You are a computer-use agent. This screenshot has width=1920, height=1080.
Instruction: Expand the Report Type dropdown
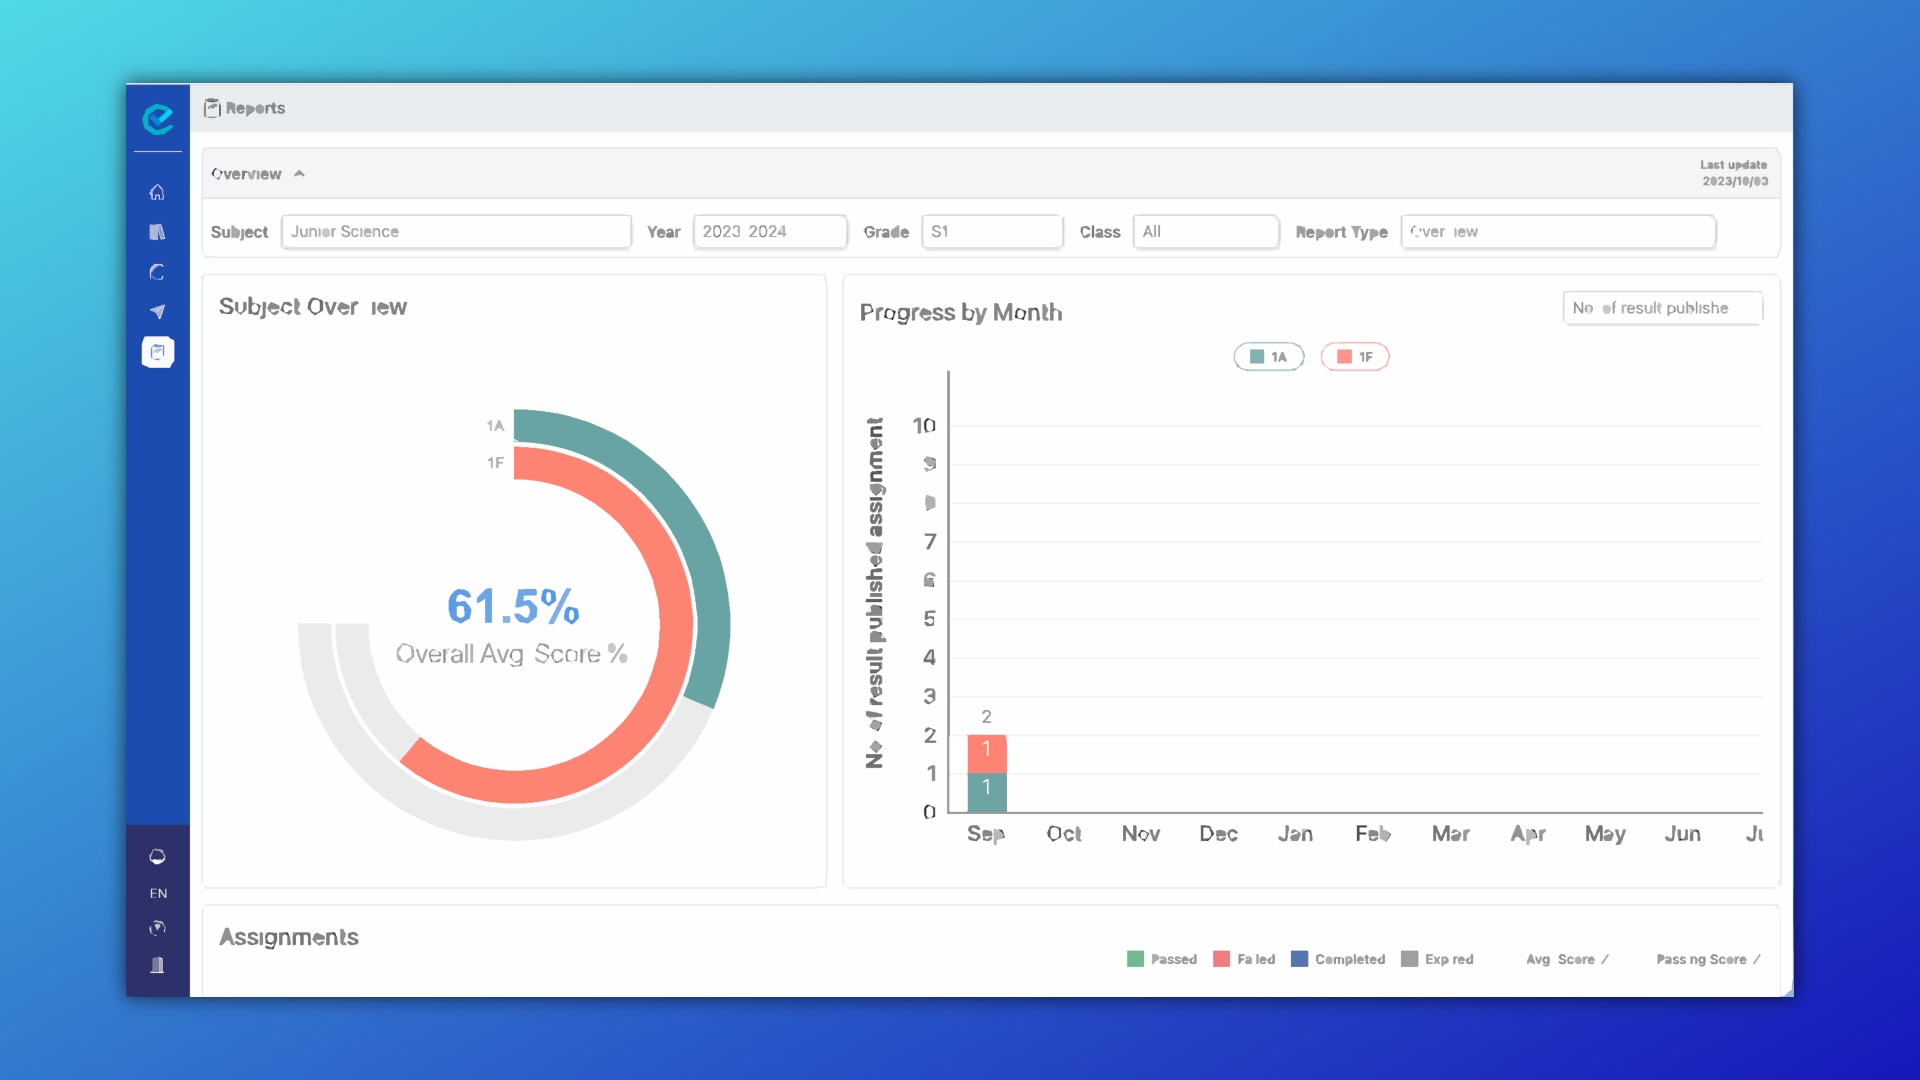1557,232
